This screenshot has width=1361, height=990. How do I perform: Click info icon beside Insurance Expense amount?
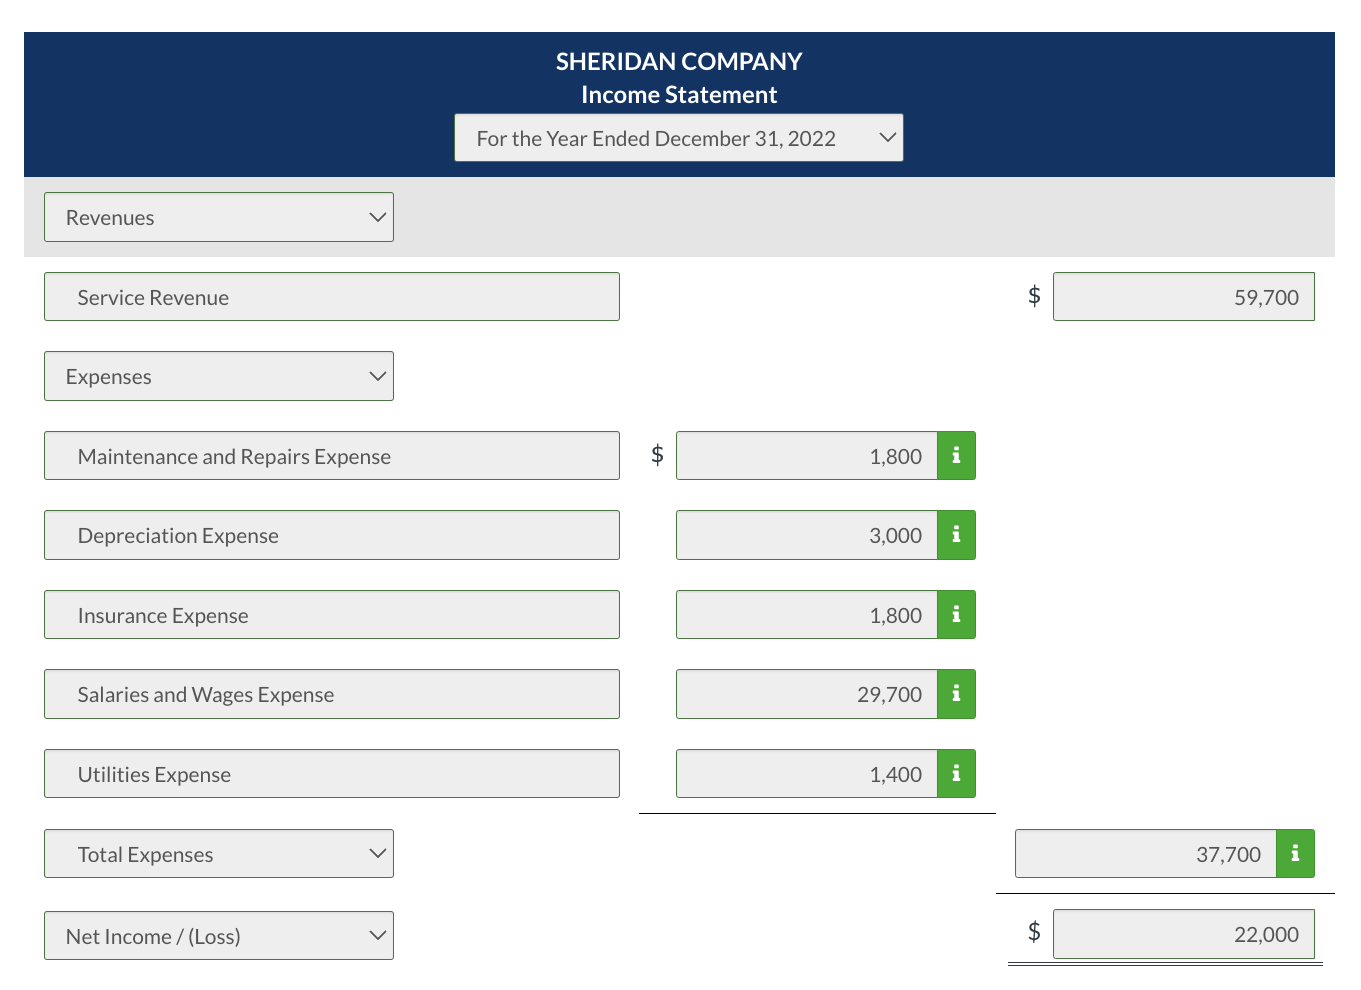pyautogui.click(x=956, y=615)
